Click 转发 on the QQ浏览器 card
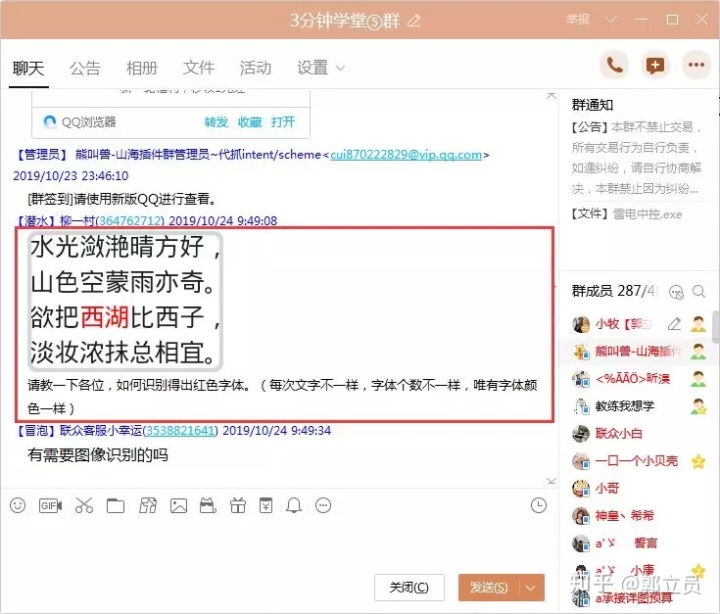The height and width of the screenshot is (614, 720). coord(216,122)
